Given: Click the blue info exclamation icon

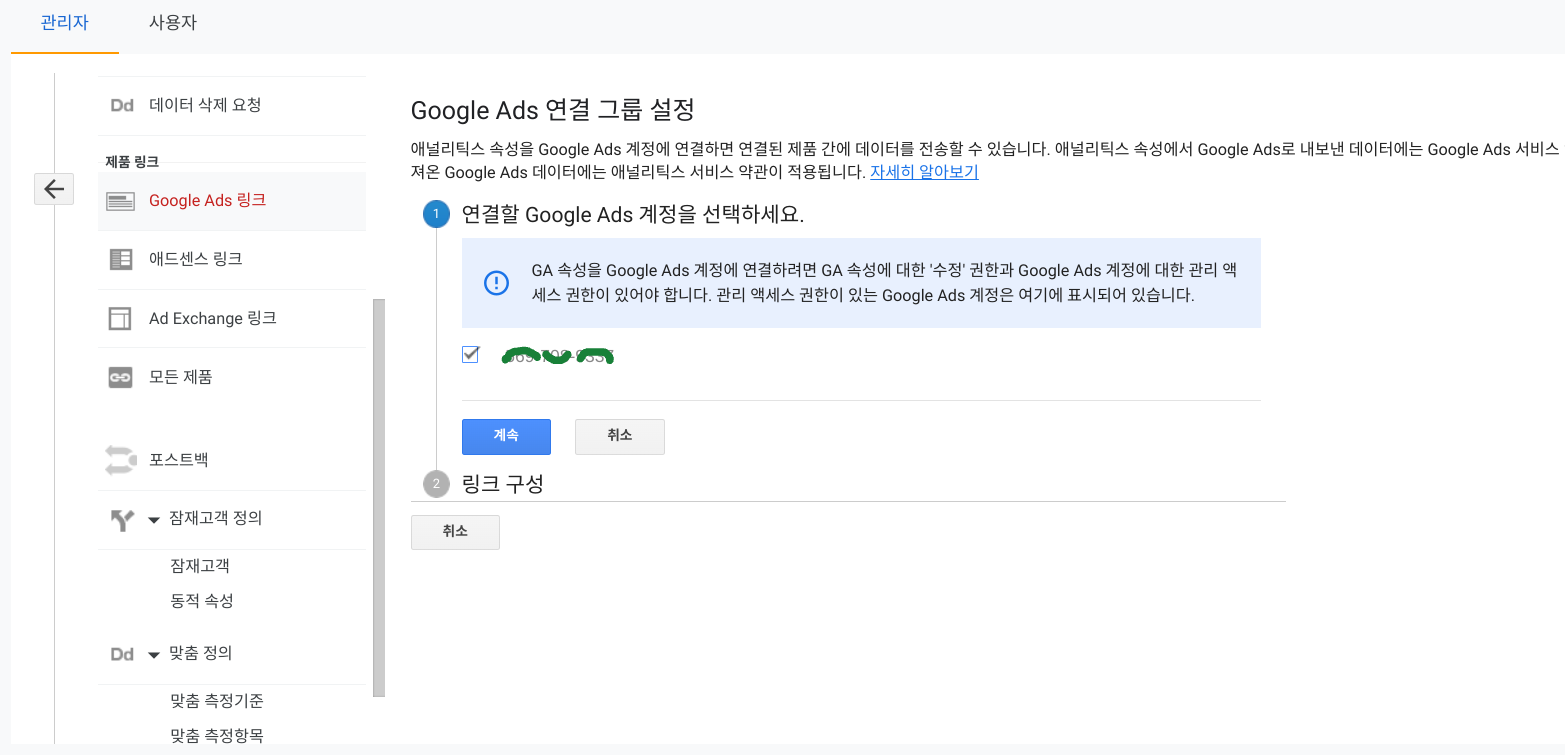Looking at the screenshot, I should click(496, 283).
